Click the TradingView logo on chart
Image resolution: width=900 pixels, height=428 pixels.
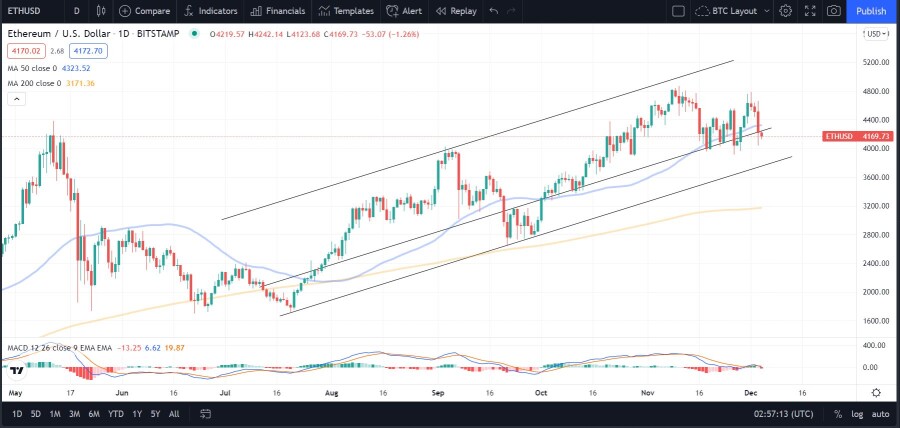(x=17, y=371)
